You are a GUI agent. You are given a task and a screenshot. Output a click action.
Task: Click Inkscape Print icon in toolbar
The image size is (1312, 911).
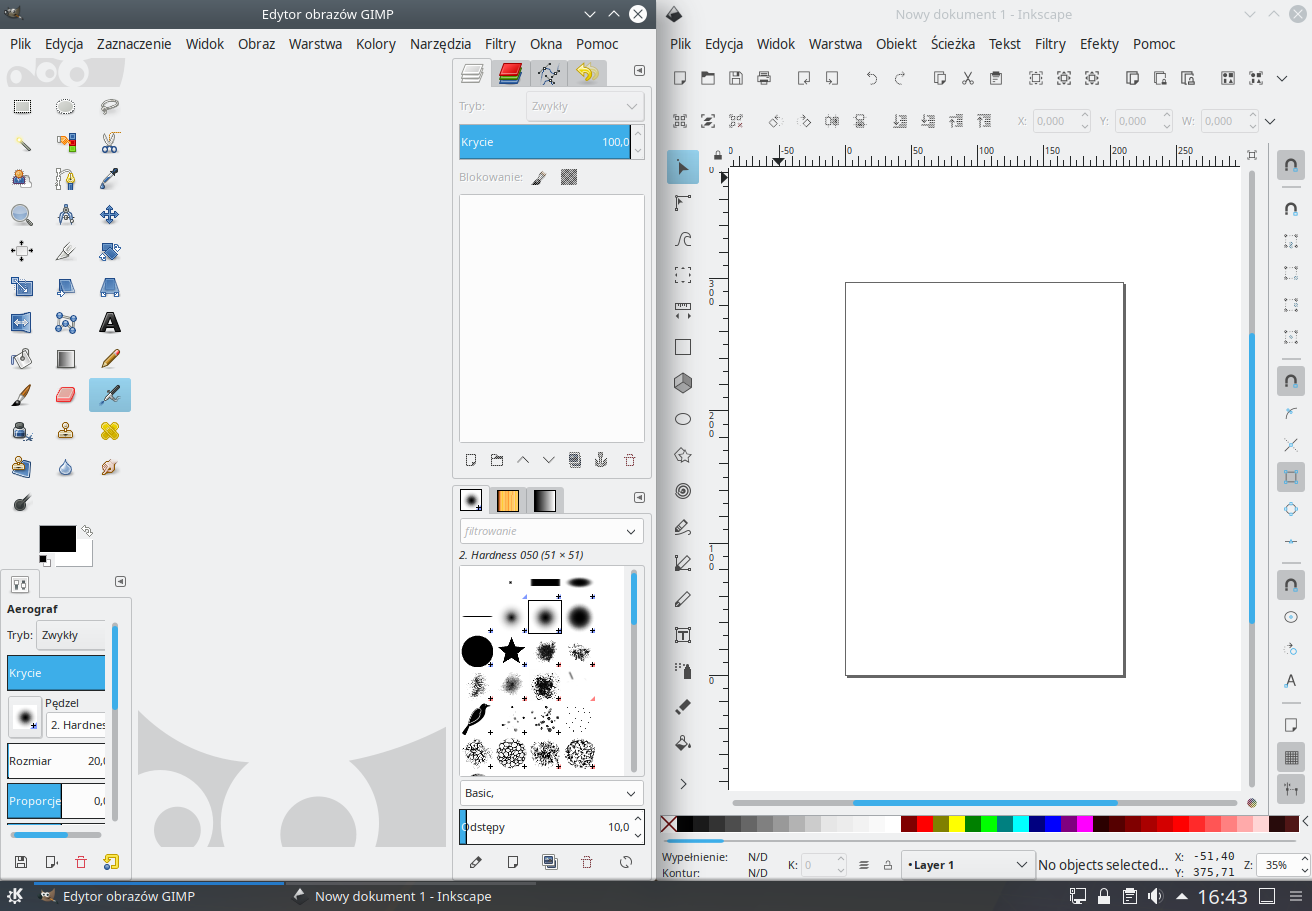click(x=764, y=78)
